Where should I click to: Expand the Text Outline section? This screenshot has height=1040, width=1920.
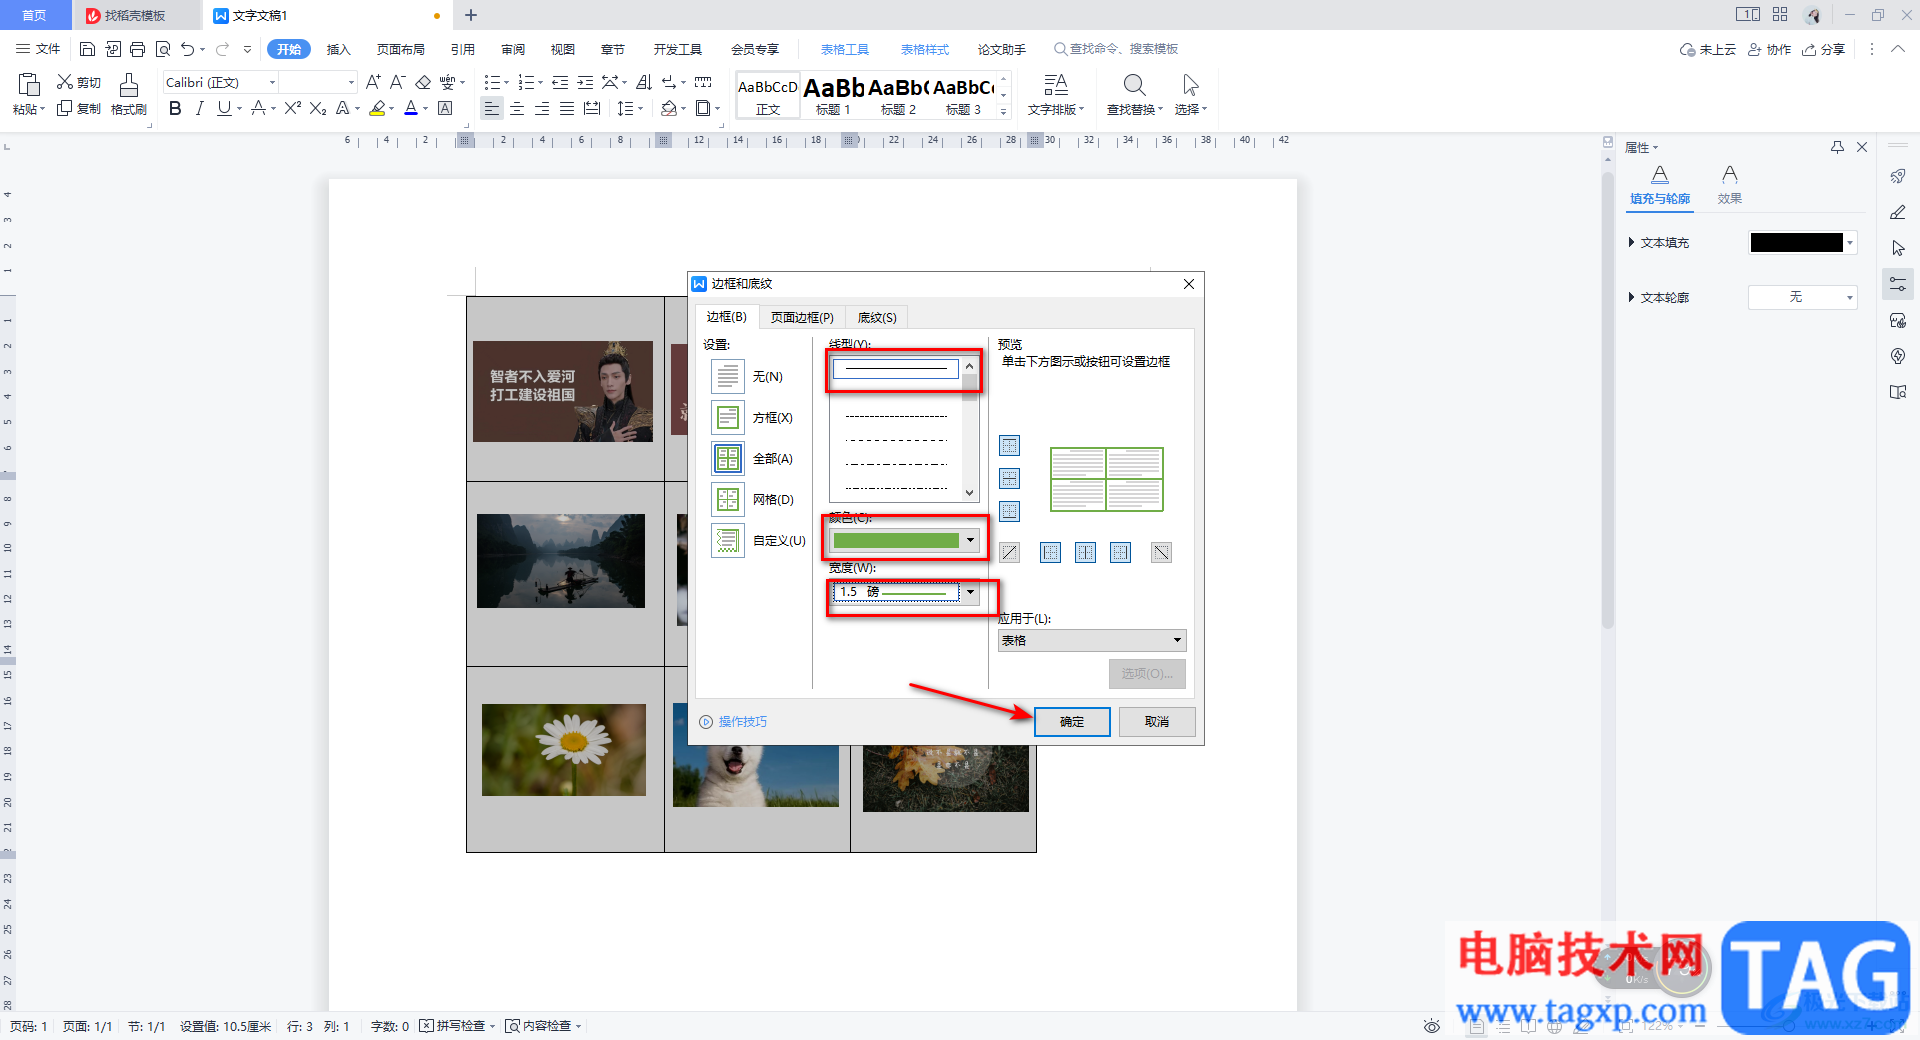pos(1631,297)
